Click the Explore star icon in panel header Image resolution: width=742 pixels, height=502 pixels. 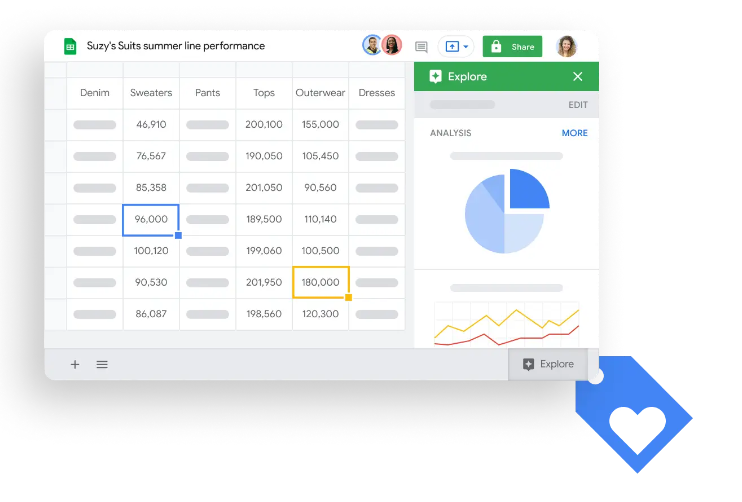pyautogui.click(x=435, y=76)
